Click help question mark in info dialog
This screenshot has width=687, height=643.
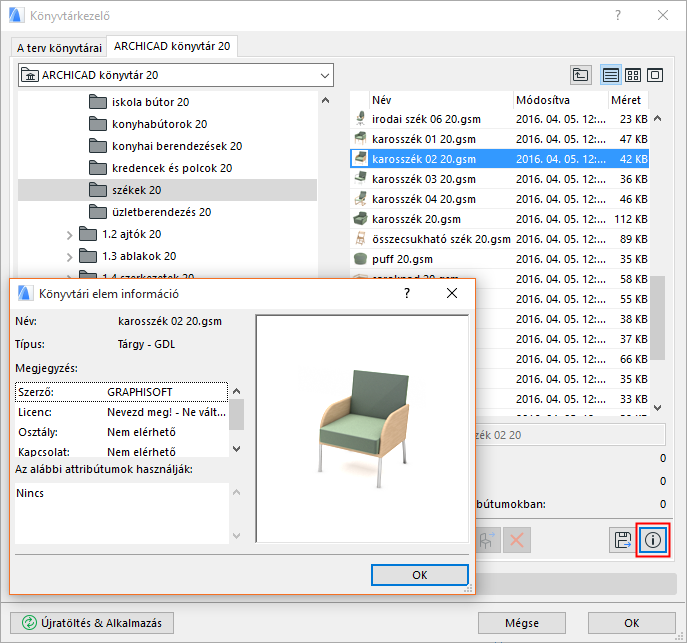pos(407,293)
